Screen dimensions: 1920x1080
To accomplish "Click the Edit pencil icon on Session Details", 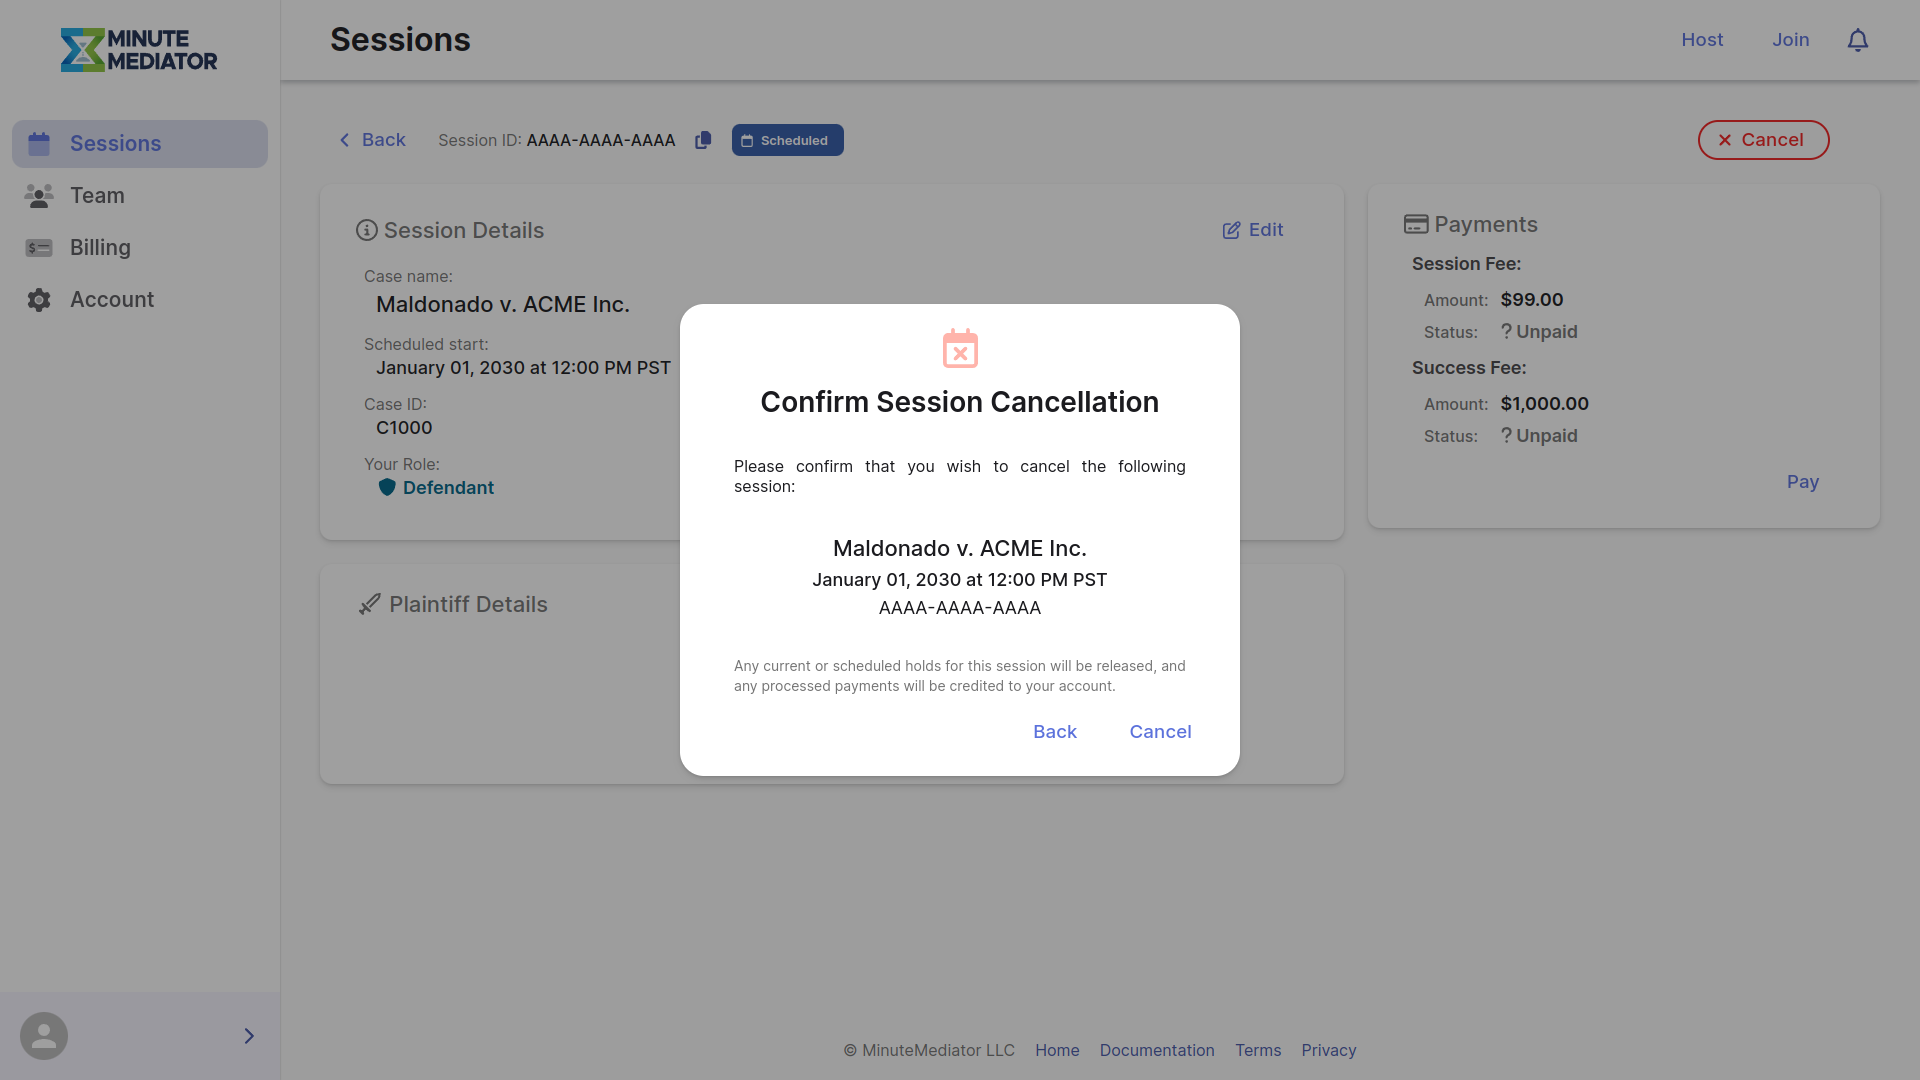I will pyautogui.click(x=1232, y=230).
